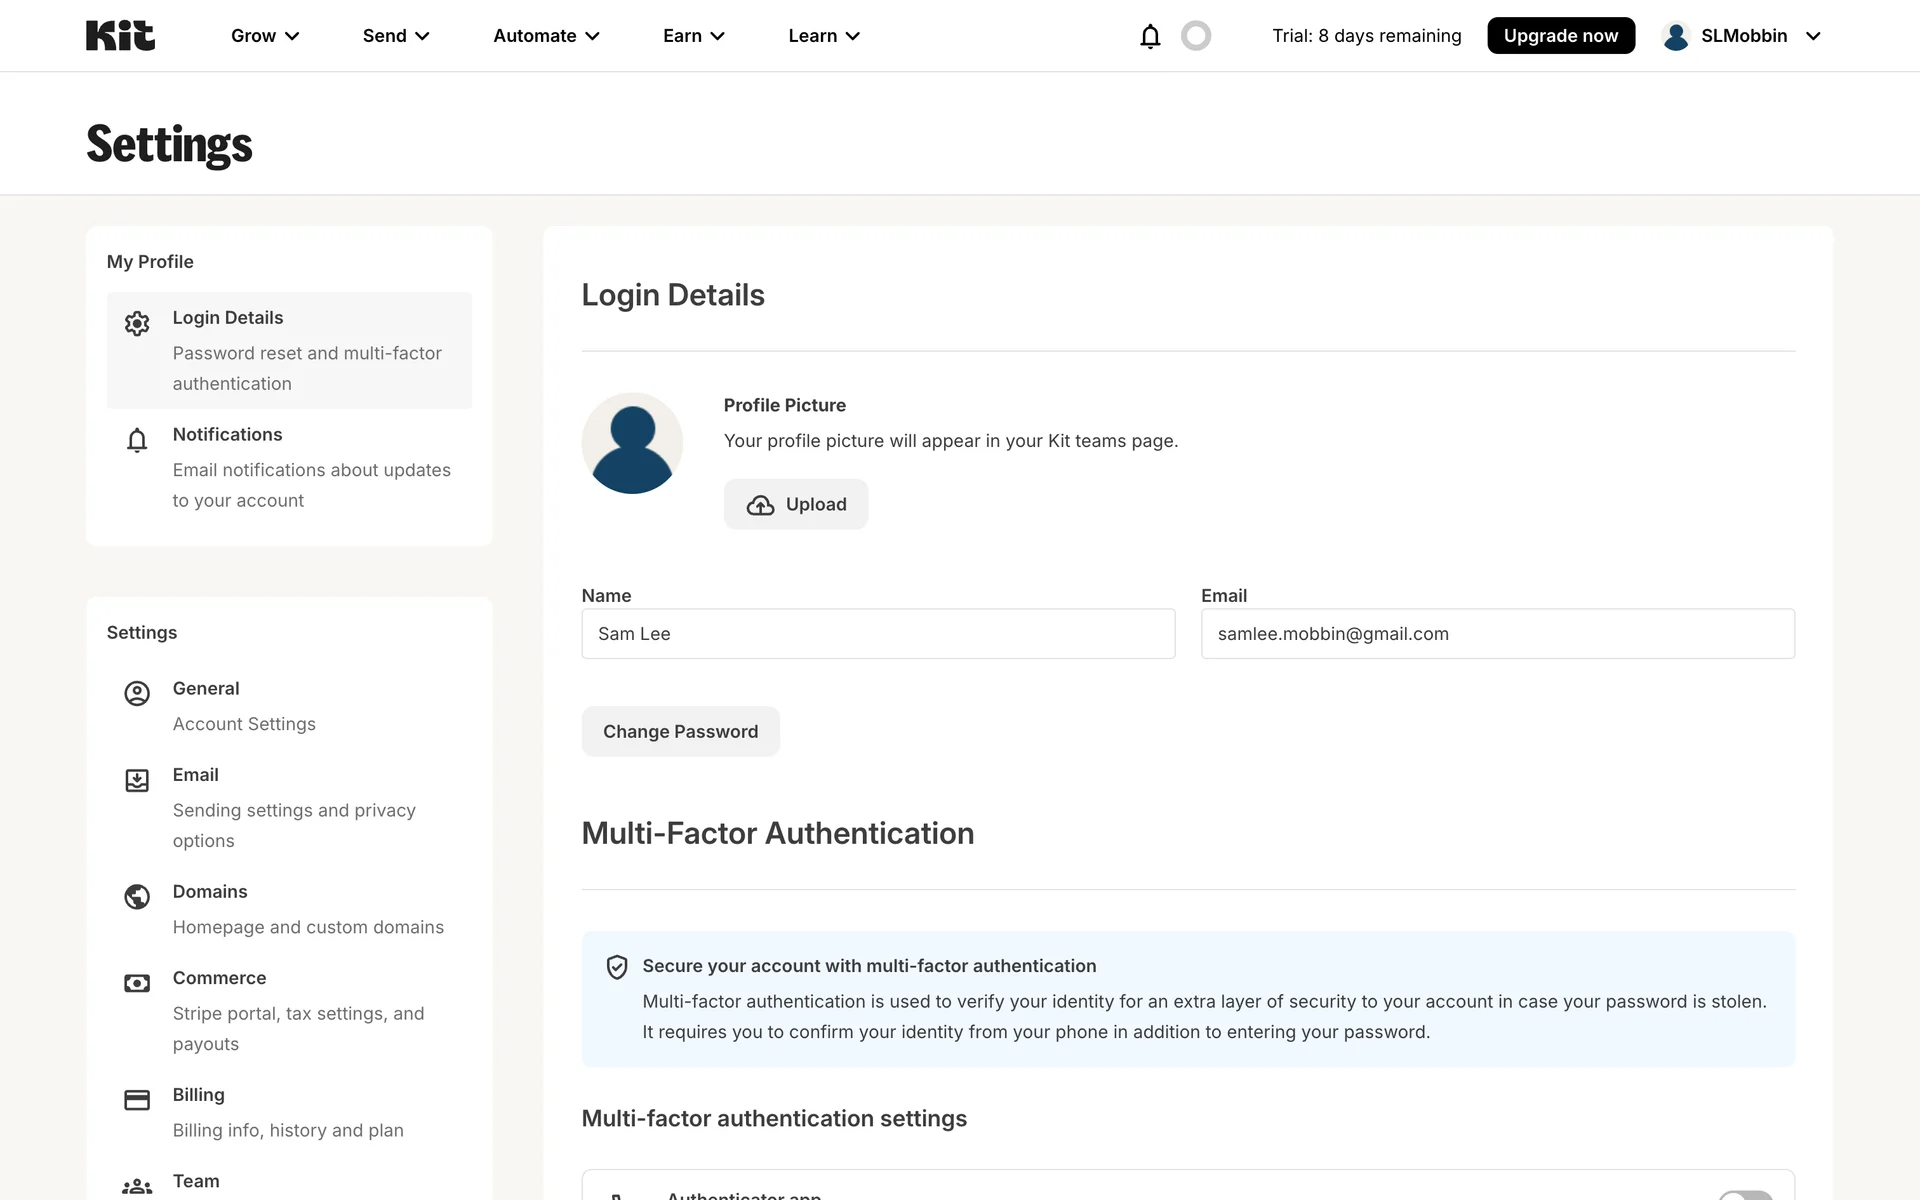Click the circular progress indicator icon

point(1196,36)
